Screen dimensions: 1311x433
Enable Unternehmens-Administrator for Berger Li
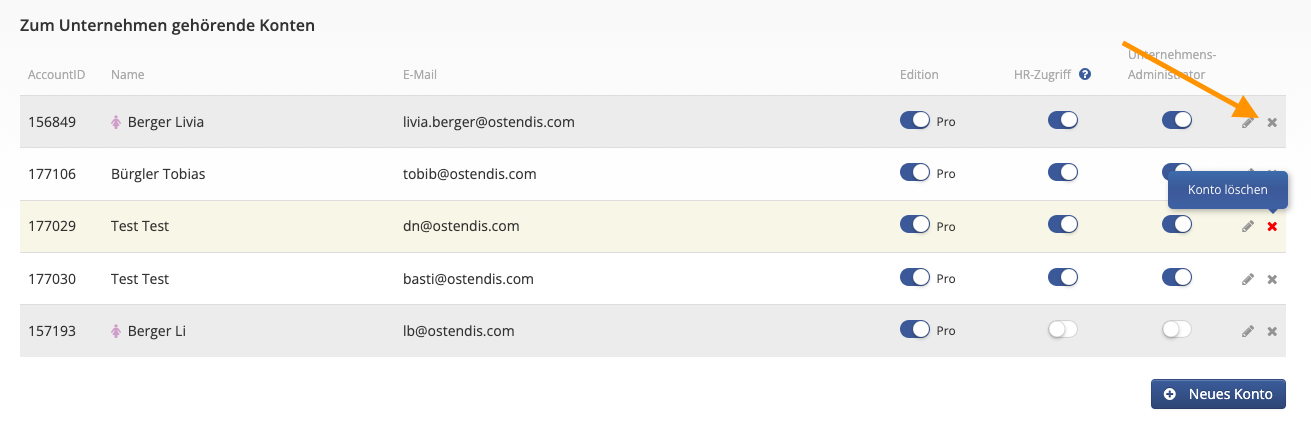click(1177, 329)
